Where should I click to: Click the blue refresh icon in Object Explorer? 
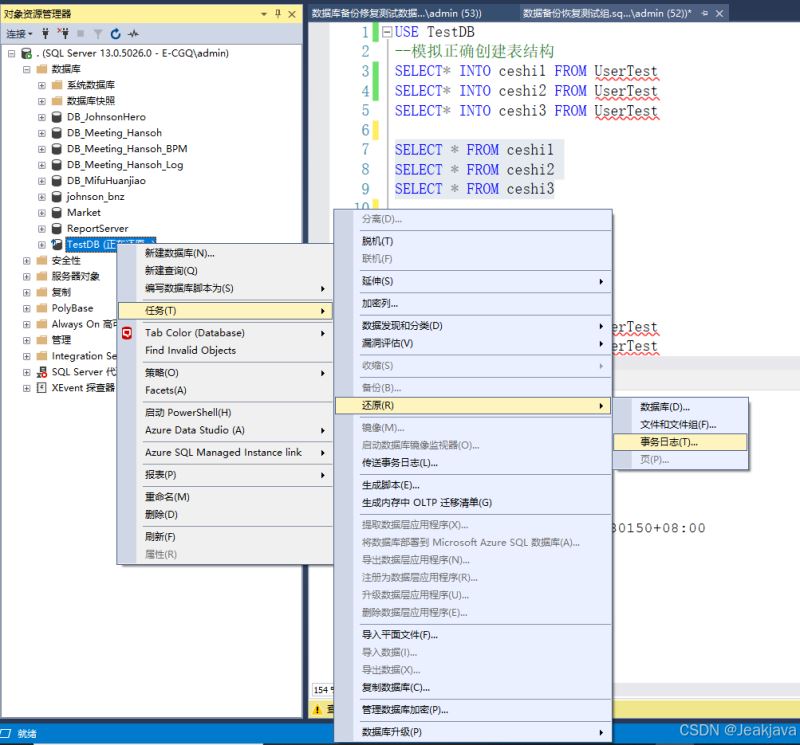[115, 34]
